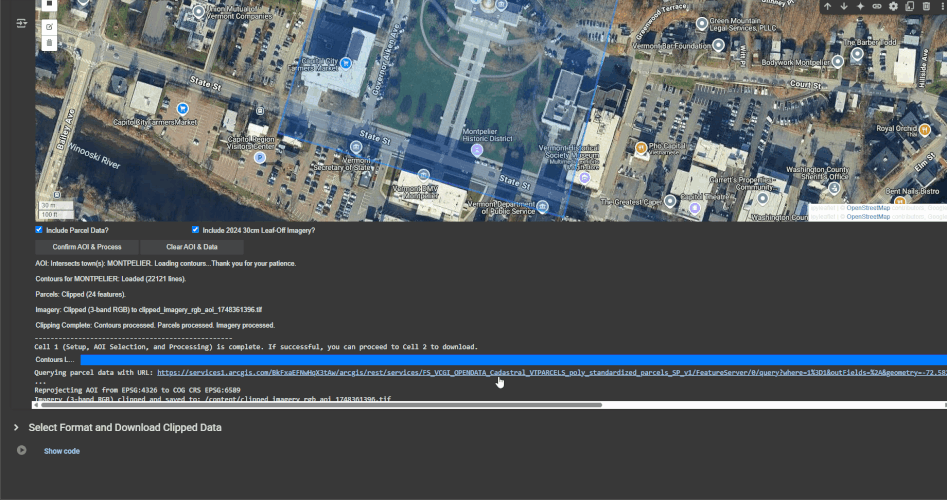Screen dimensions: 947x500
Task: Open the upper OpenStreetMap attribution link
Action: pyautogui.click(x=868, y=208)
